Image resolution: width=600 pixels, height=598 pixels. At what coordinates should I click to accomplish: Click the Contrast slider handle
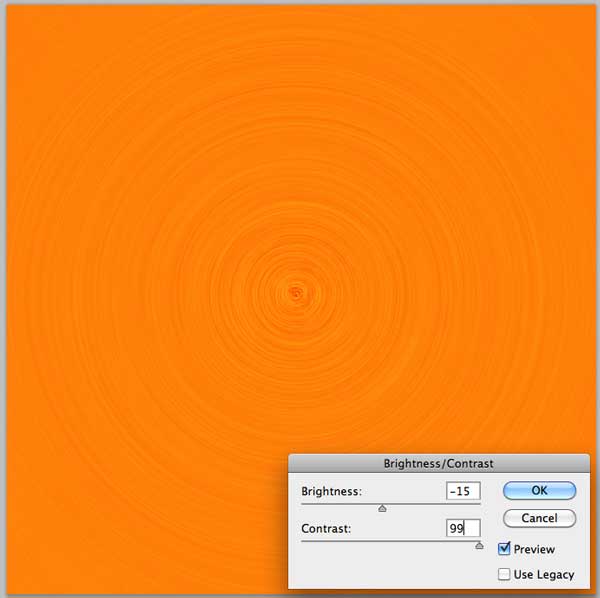click(x=479, y=546)
